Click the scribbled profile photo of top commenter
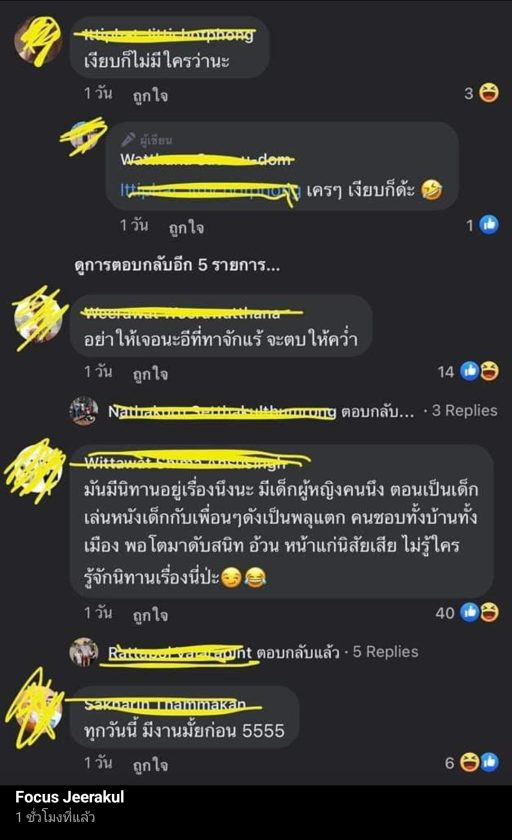The image size is (512, 840). click(x=37, y=41)
